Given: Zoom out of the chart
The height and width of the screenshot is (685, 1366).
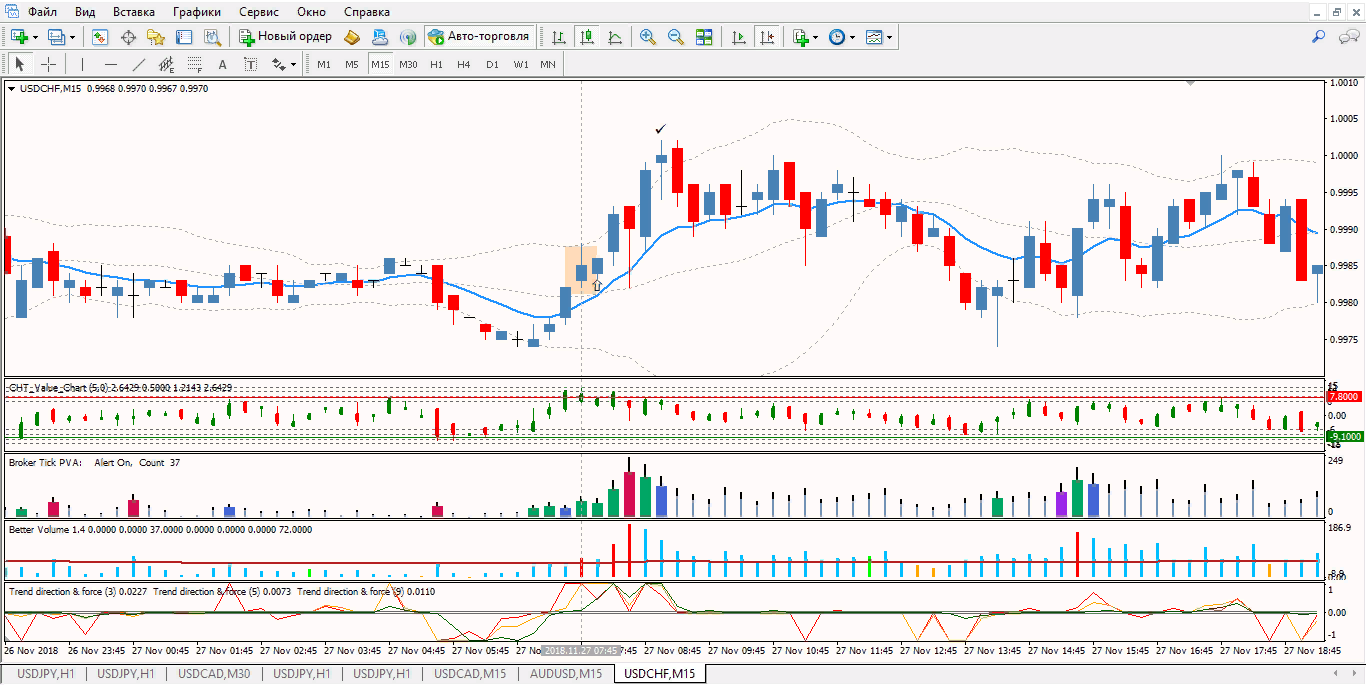Looking at the screenshot, I should pyautogui.click(x=675, y=37).
